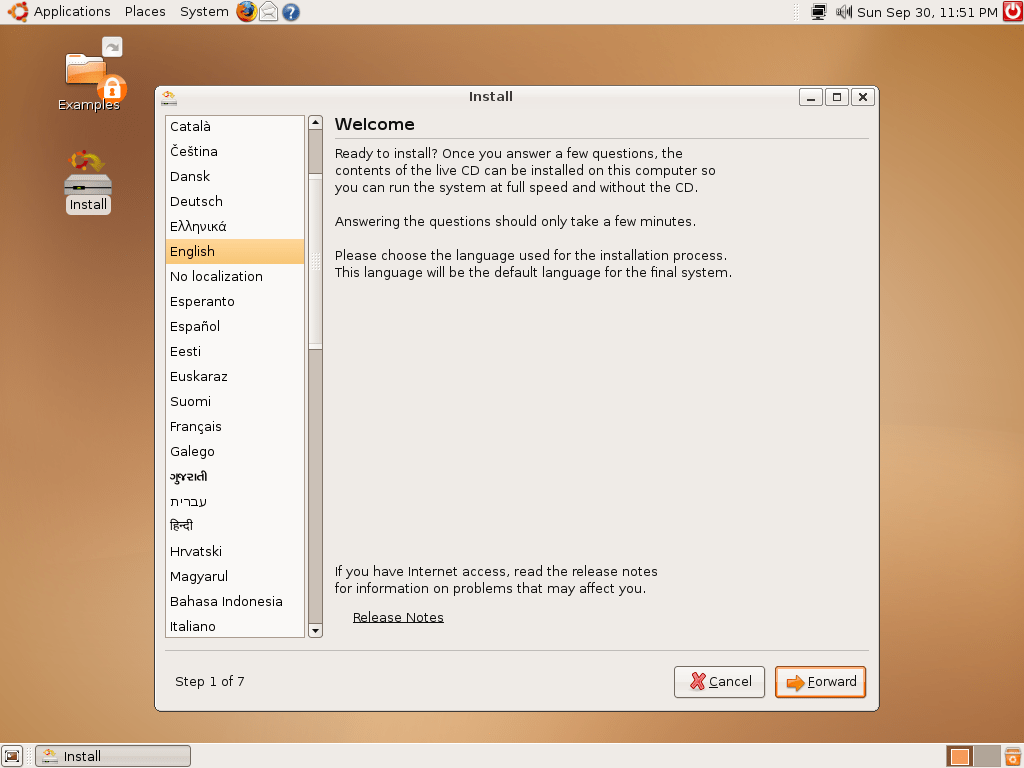Open the network monitor tray icon

tap(818, 12)
